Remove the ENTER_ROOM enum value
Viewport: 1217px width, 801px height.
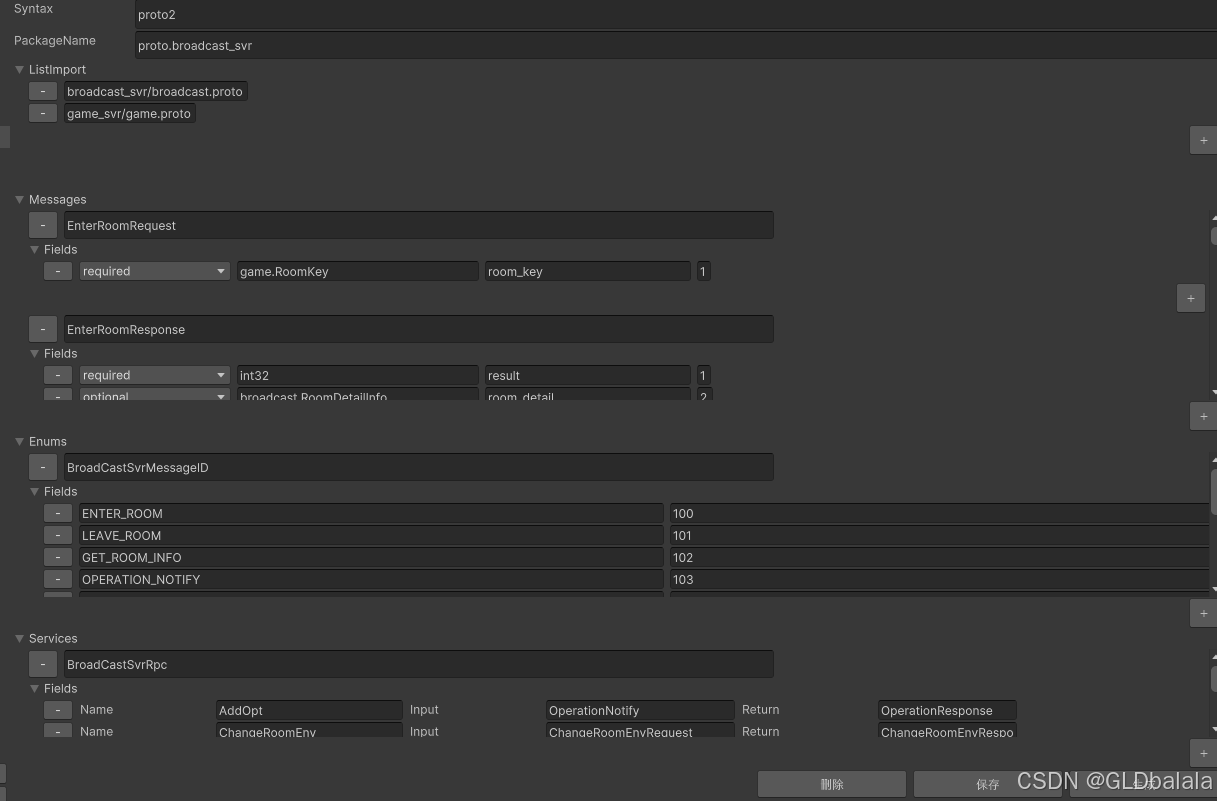(x=58, y=513)
